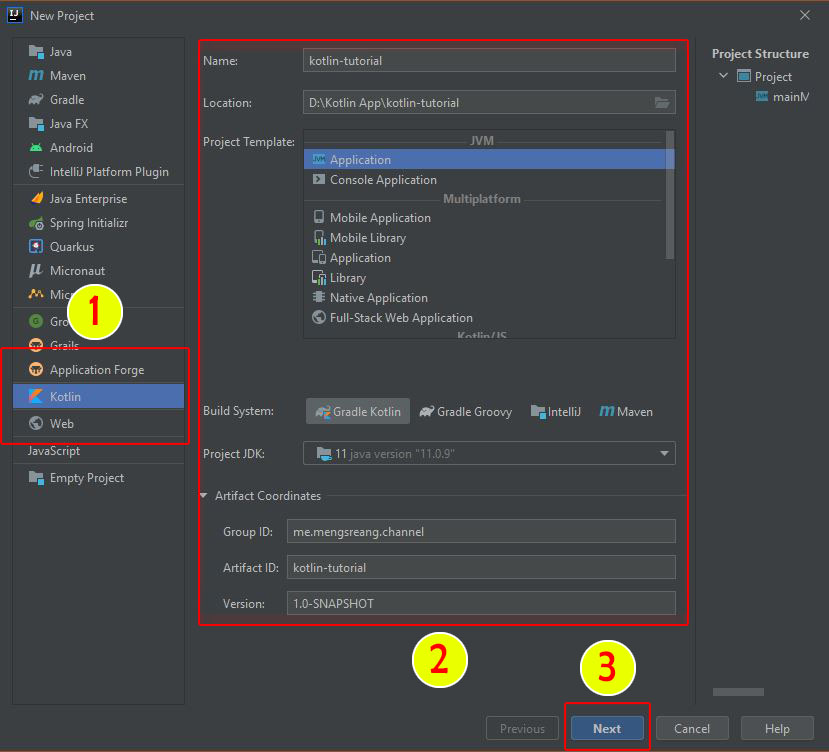
Task: Open the Project JDK dropdown
Action: [x=489, y=453]
